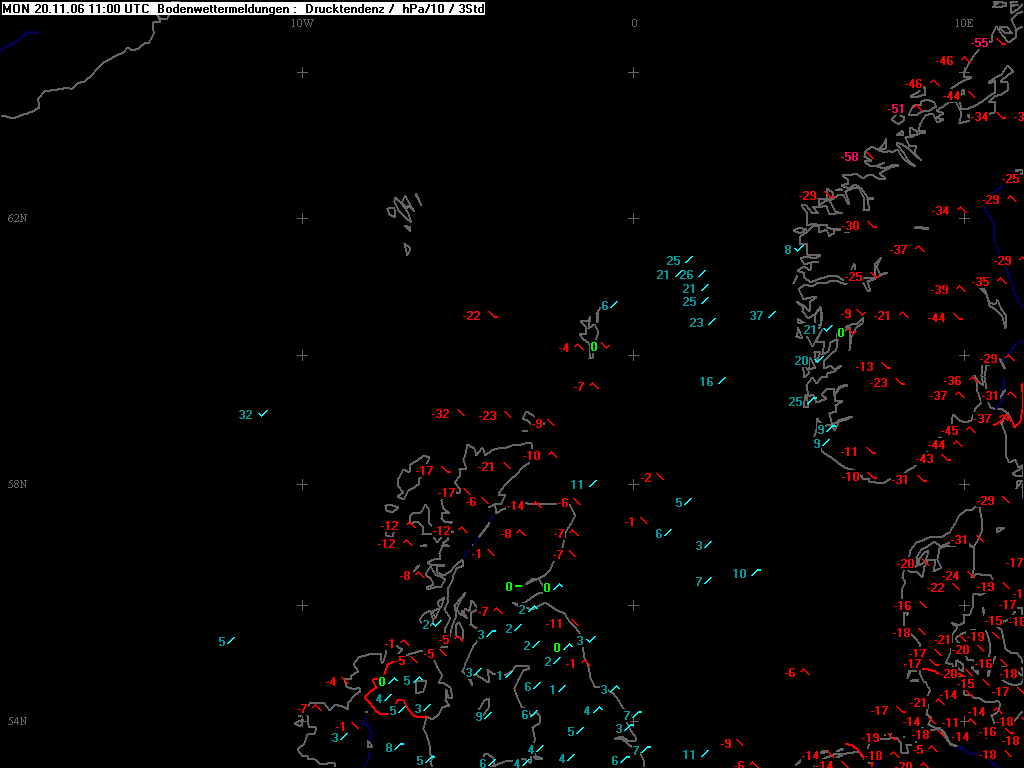The image size is (1024, 768).
Task: Click the 10E longitude label
Action: (963, 23)
